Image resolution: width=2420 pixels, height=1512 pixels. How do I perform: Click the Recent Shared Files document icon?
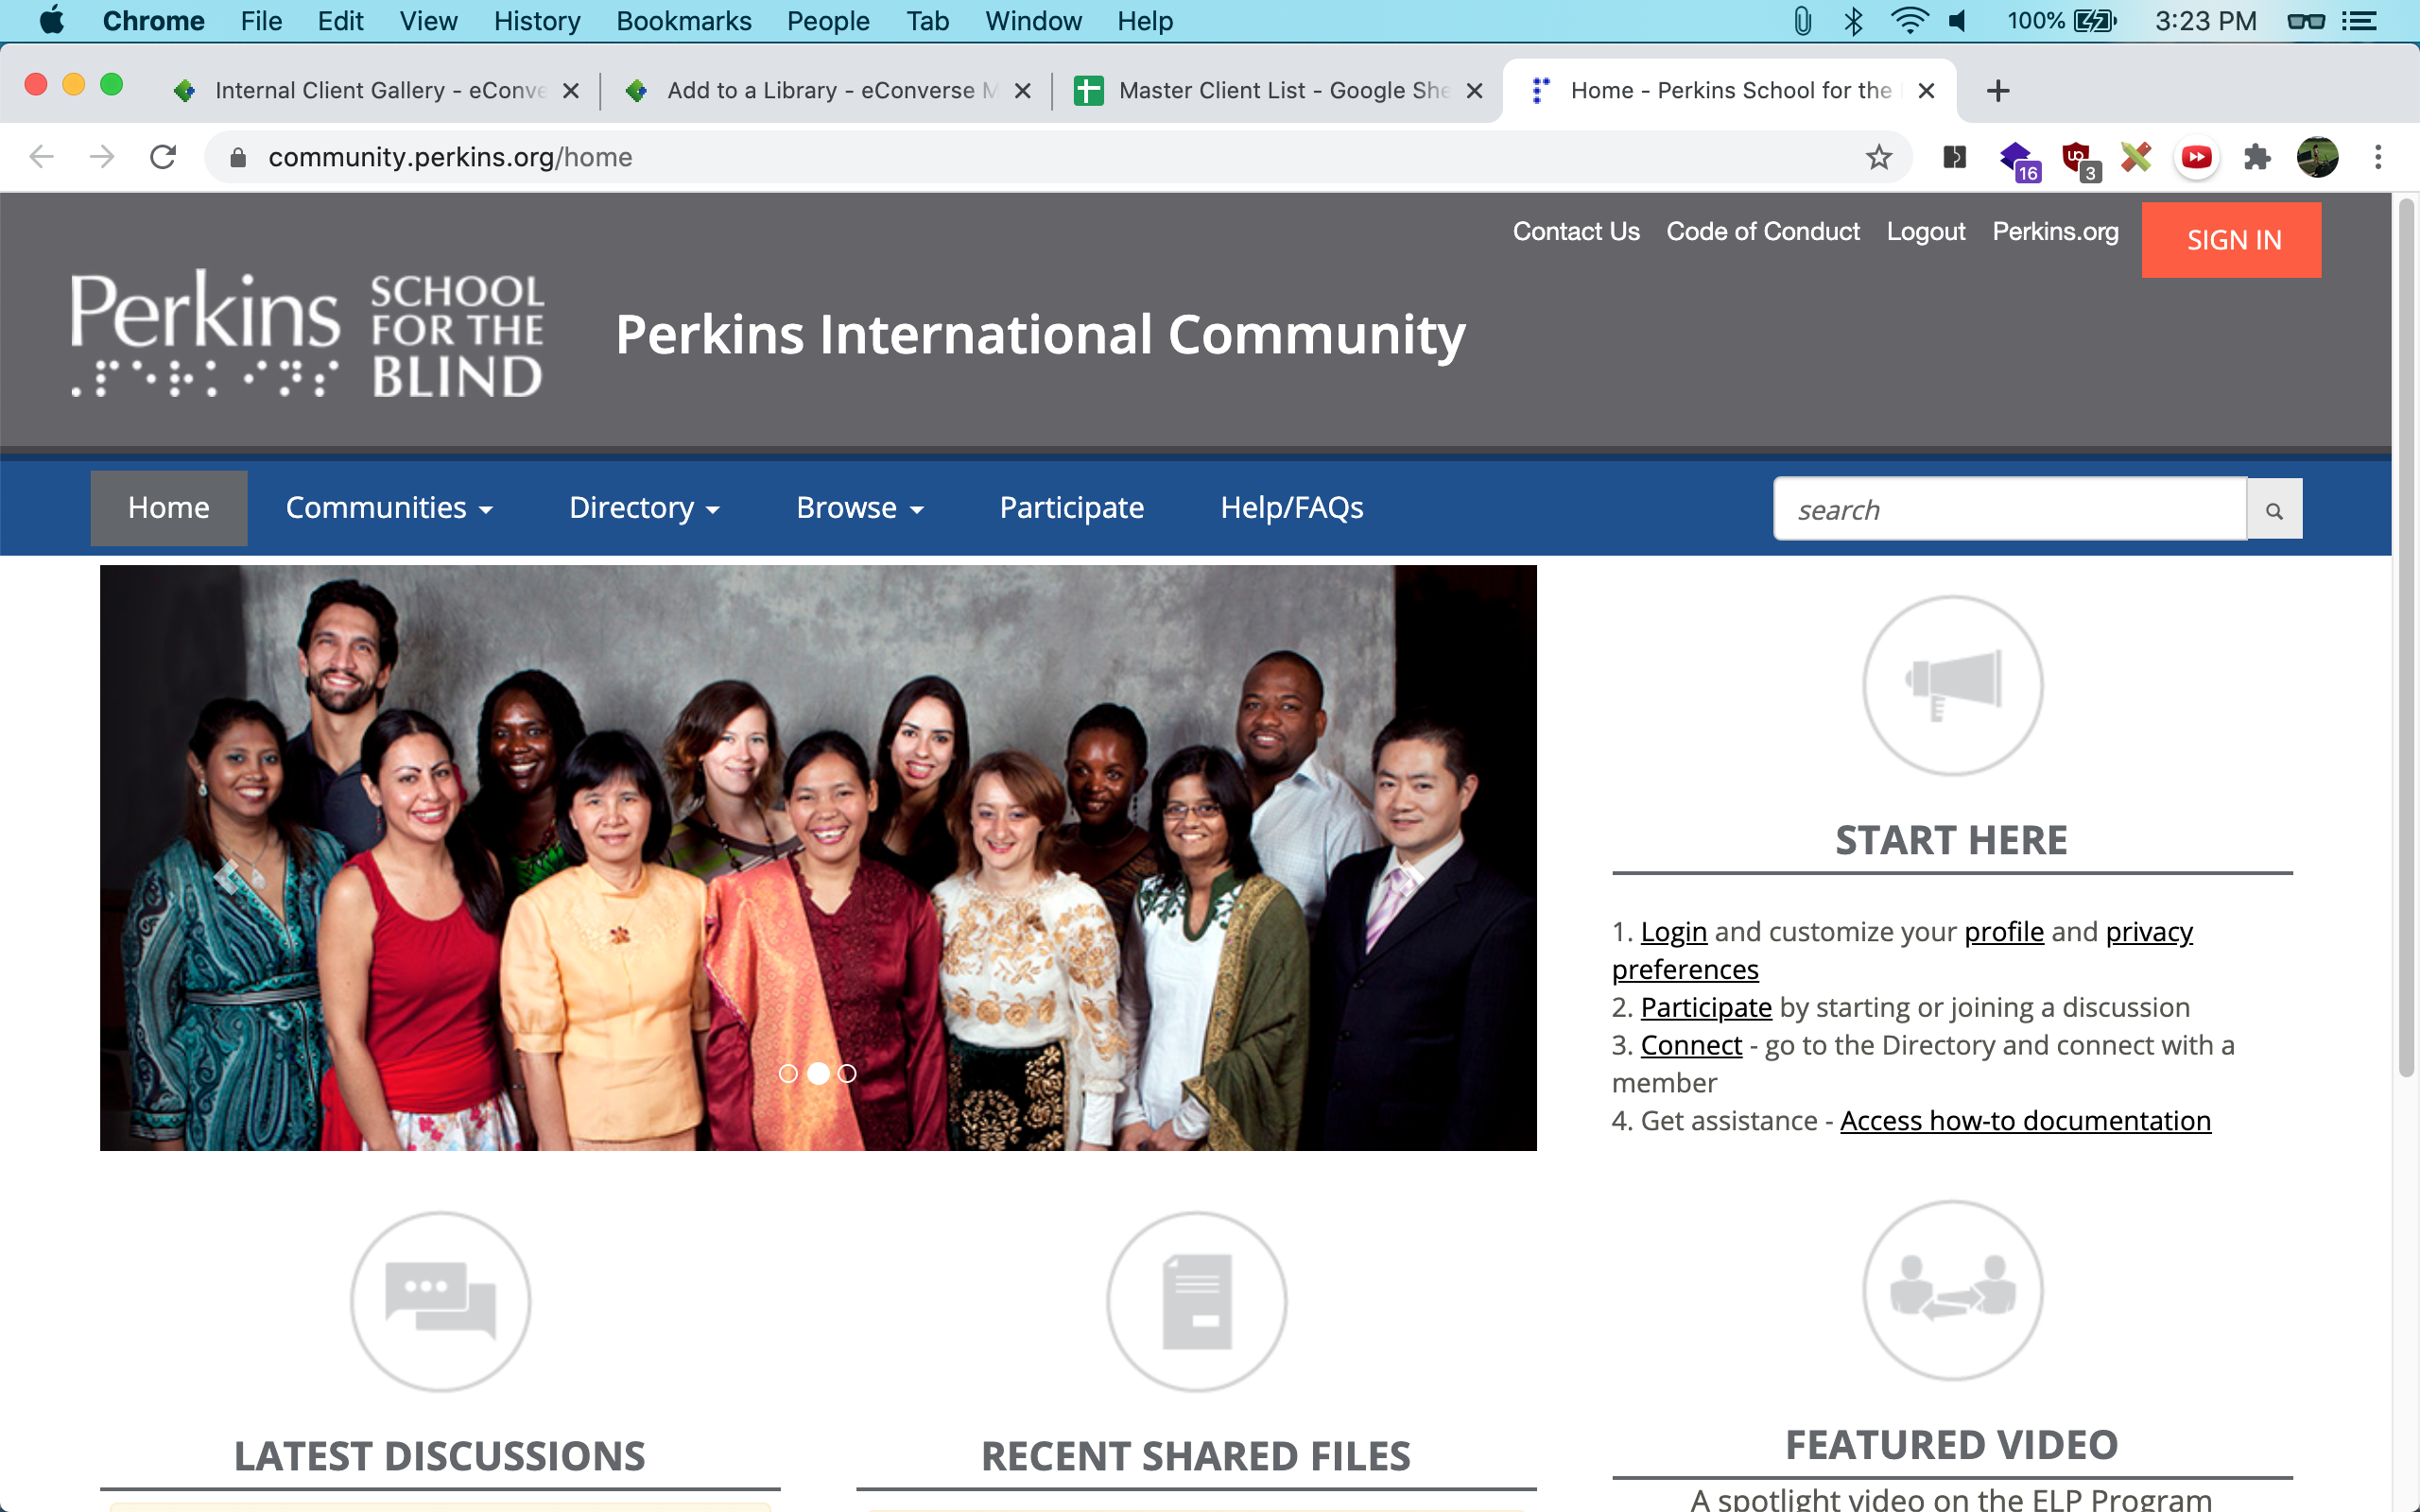pos(1196,1300)
